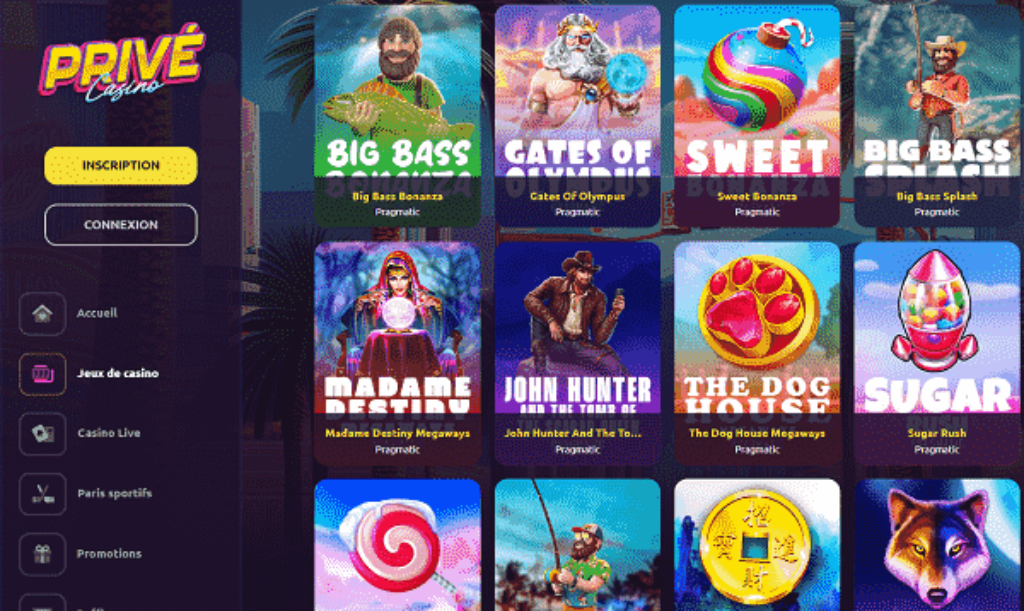Select Madame Destiny Megaways game
1024x611 pixels.
coord(397,353)
